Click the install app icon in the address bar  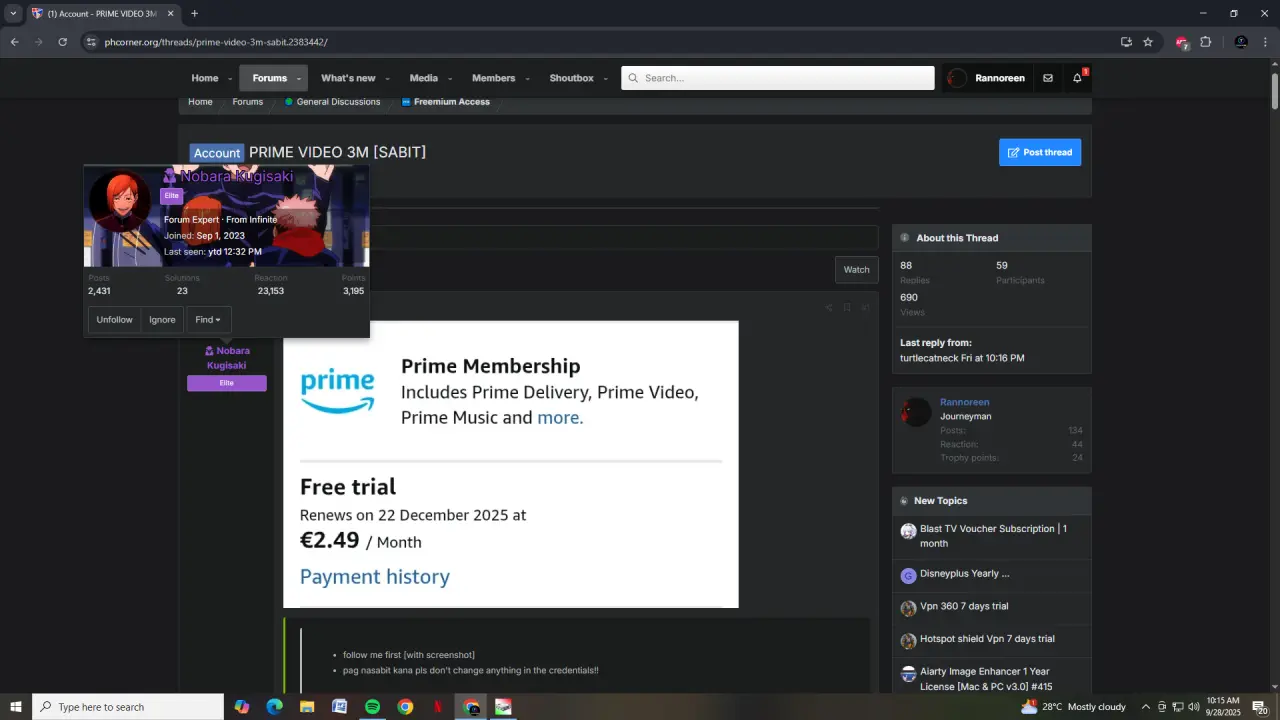1126,42
